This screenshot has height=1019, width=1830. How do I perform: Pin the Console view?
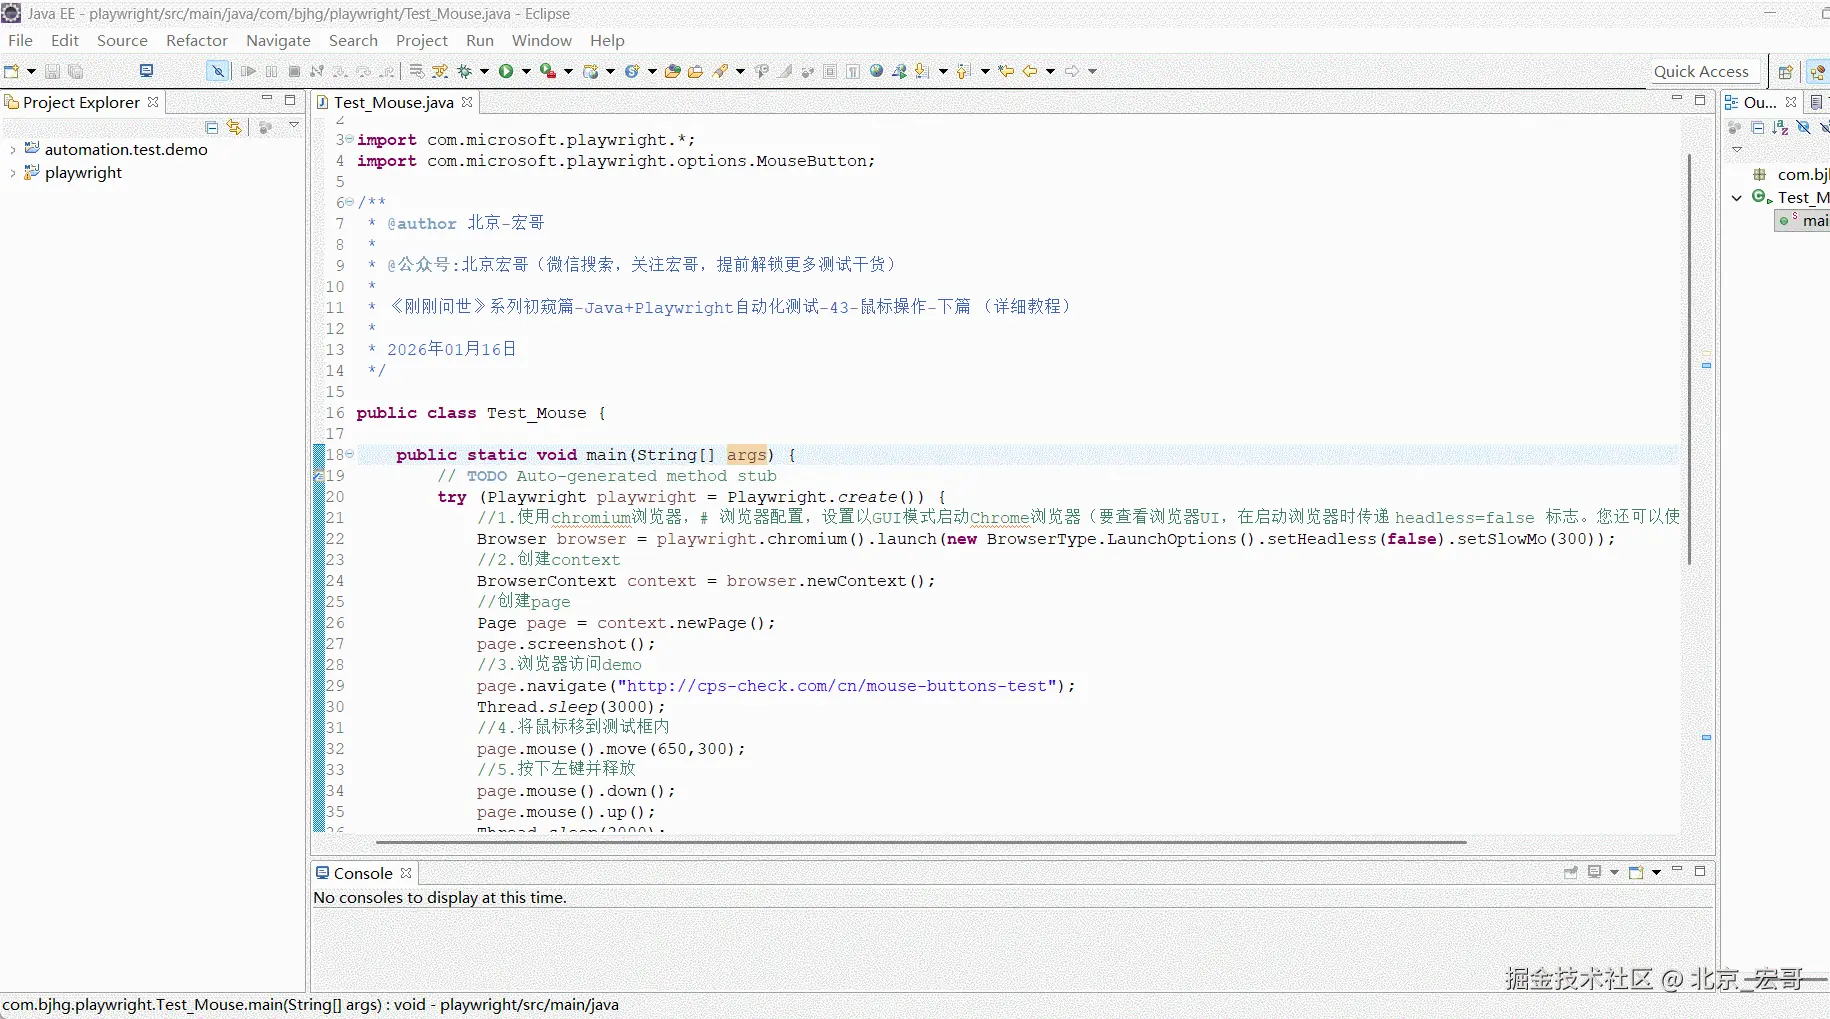[x=1571, y=873]
